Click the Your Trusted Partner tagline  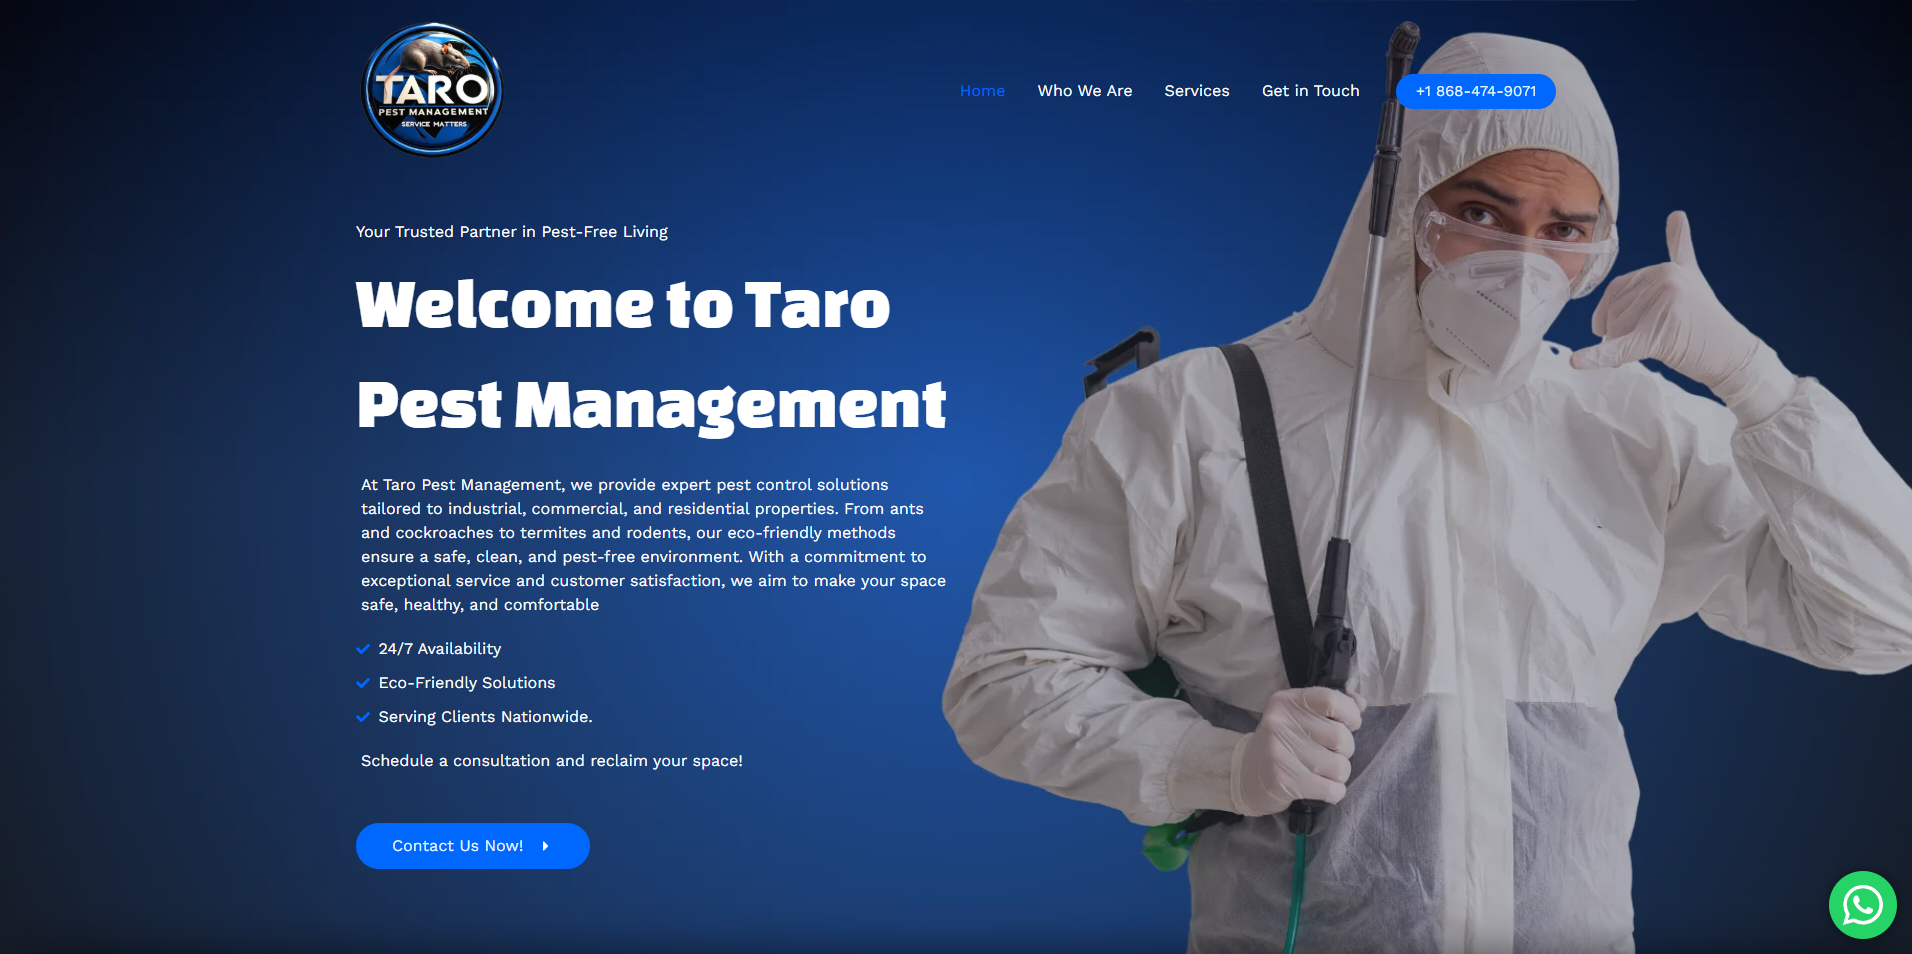point(512,232)
